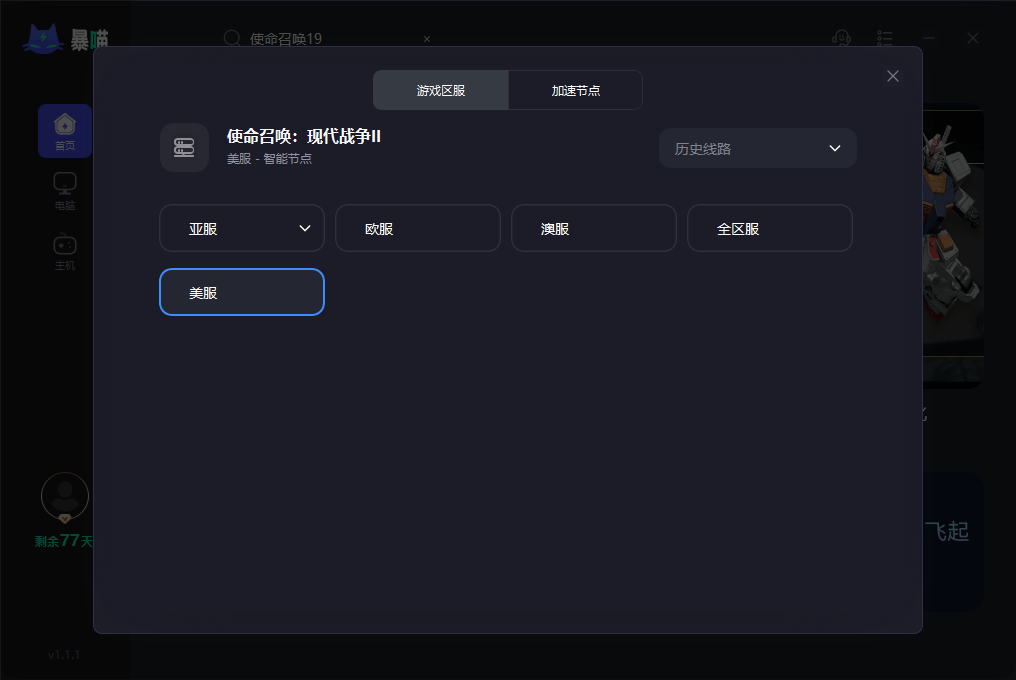Click the user avatar in sidebar
This screenshot has height=680, width=1016.
point(65,497)
